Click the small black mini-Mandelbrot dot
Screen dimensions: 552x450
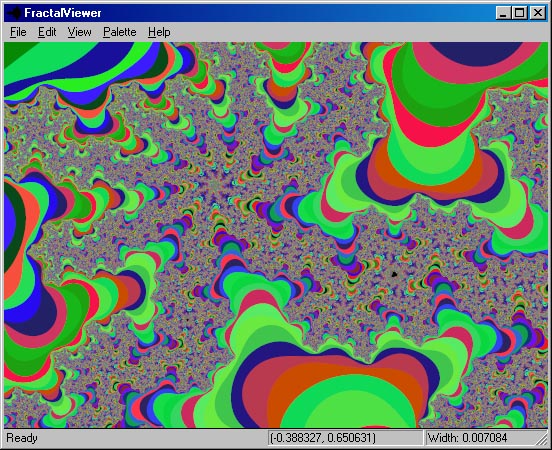click(394, 274)
